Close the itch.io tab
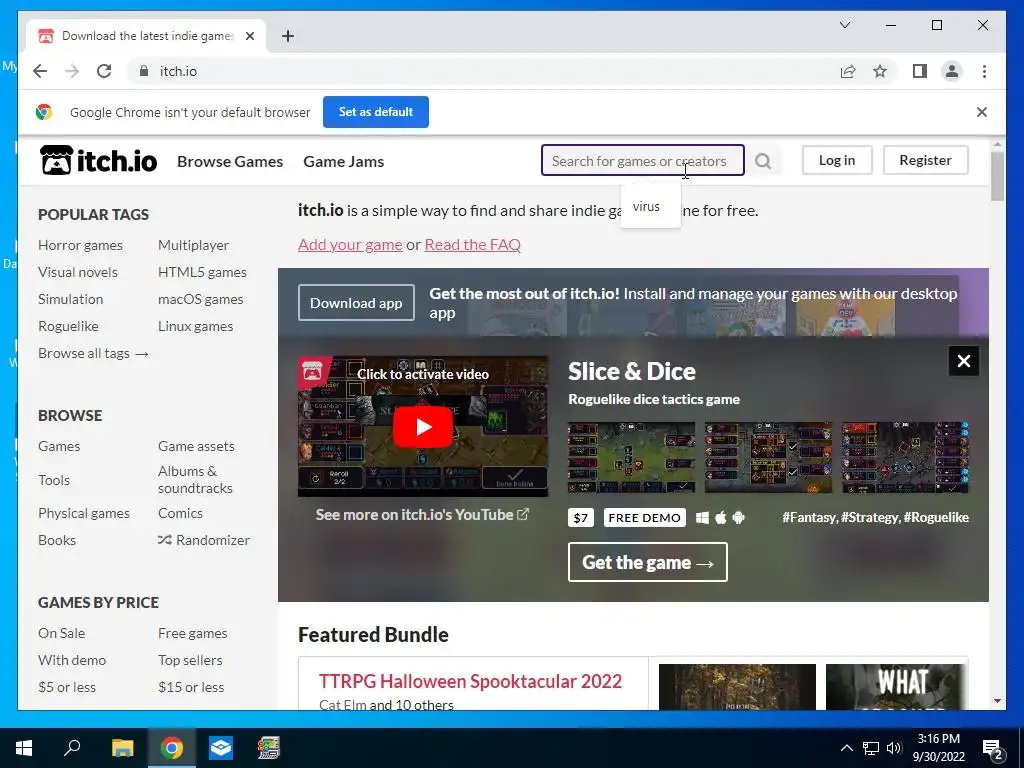 click(249, 36)
